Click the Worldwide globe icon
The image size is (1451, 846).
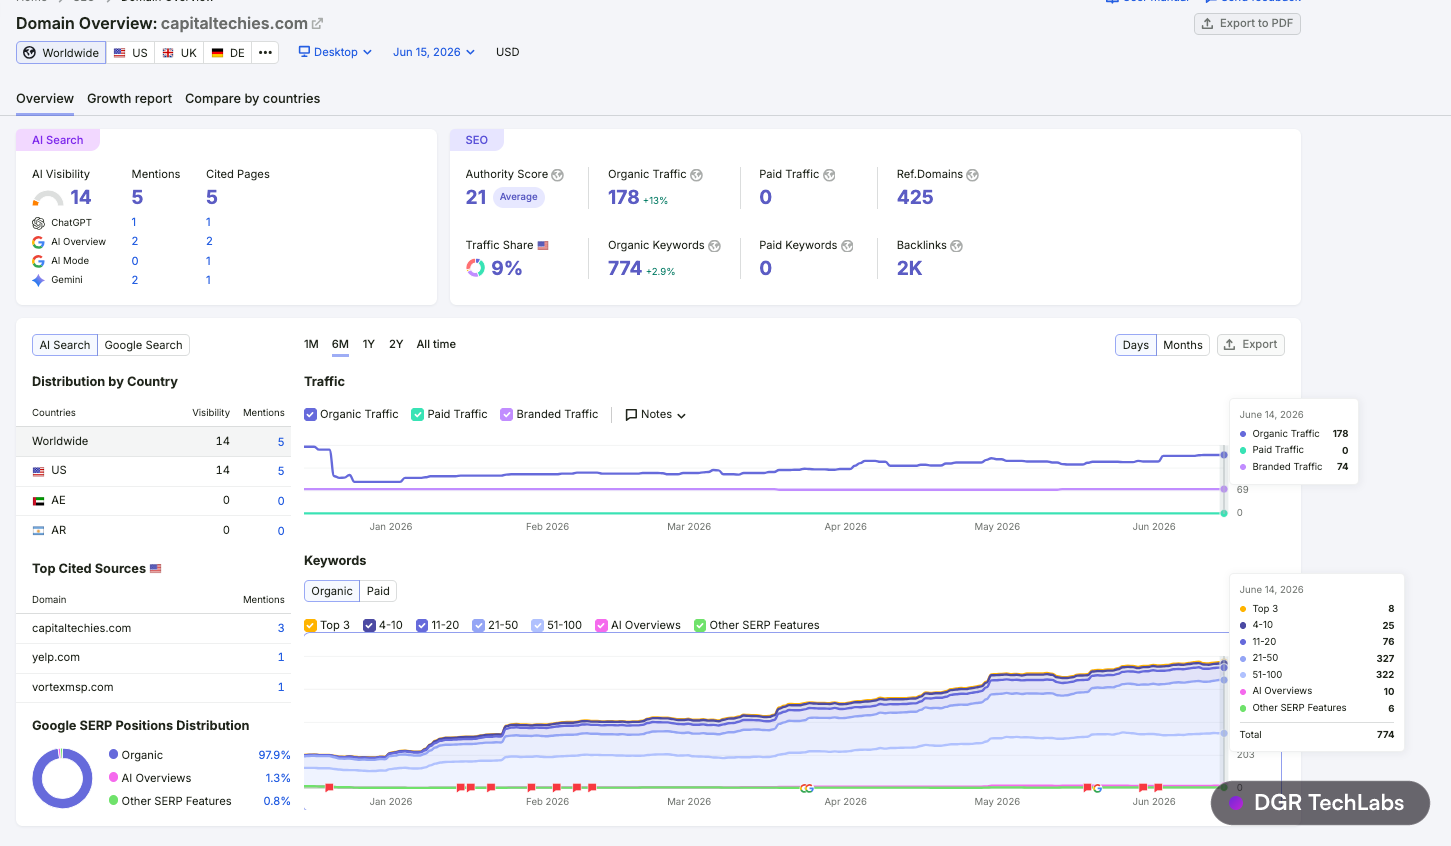click(x=30, y=53)
